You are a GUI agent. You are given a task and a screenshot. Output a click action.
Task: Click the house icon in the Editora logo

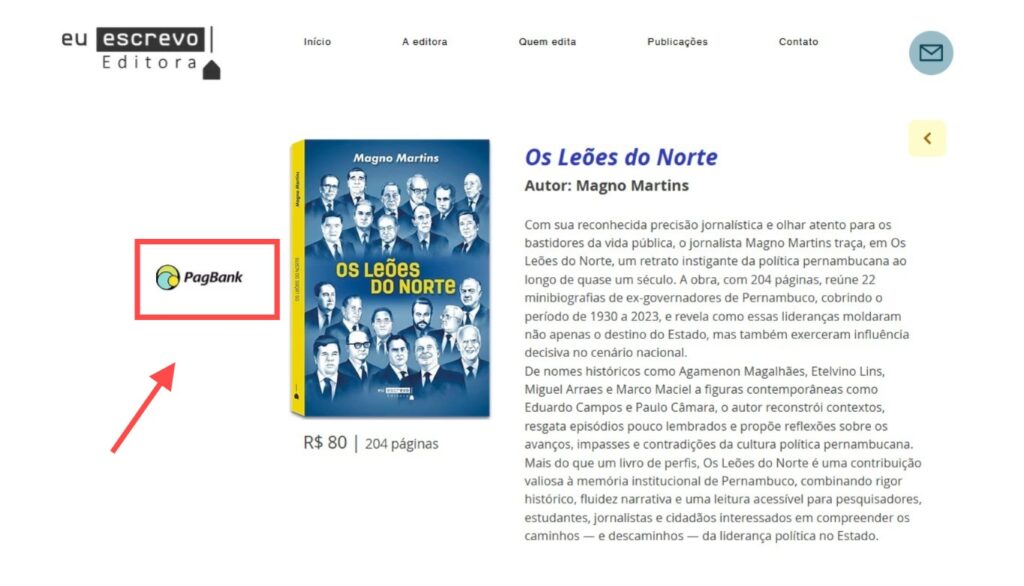[212, 70]
